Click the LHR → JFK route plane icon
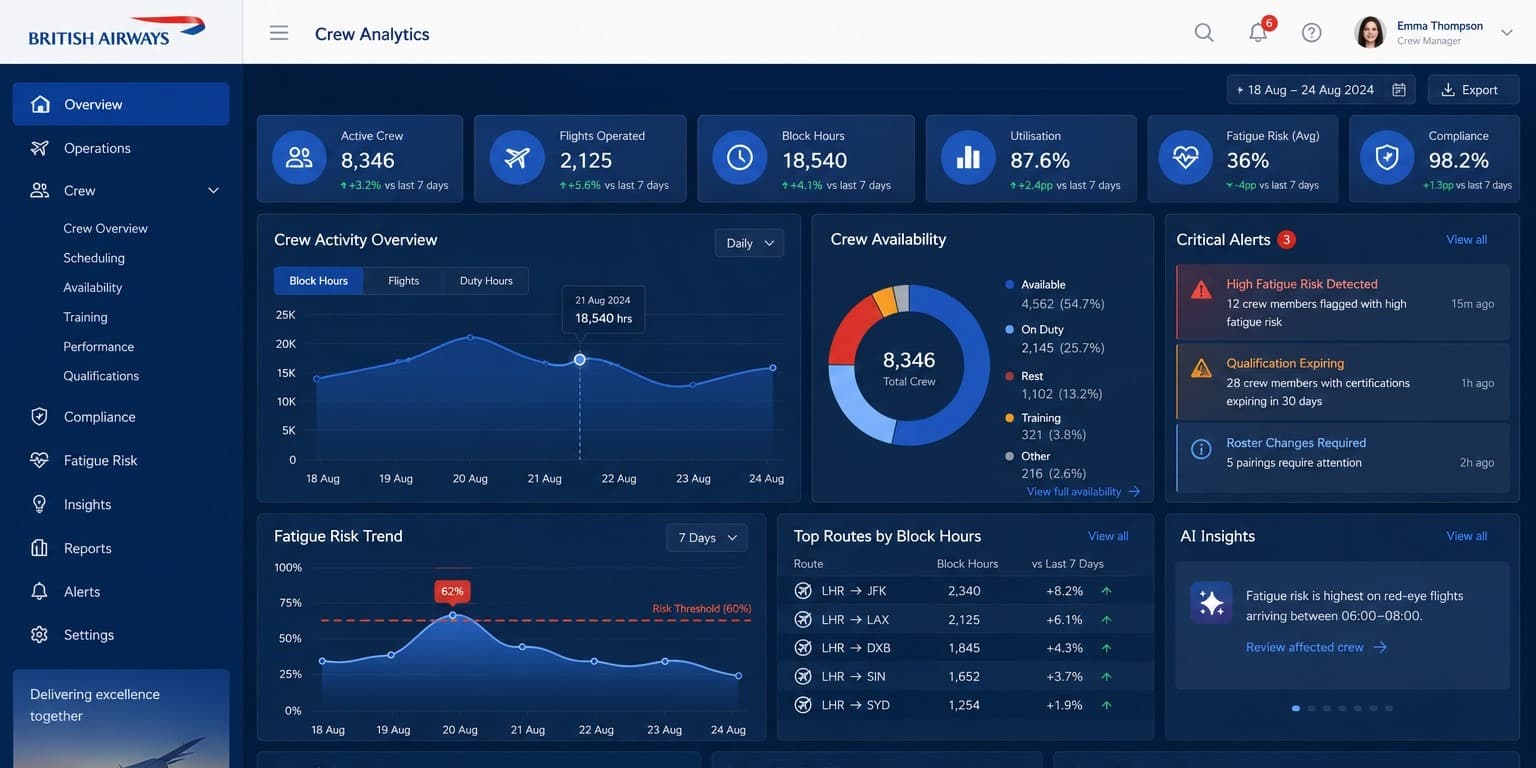 [802, 591]
